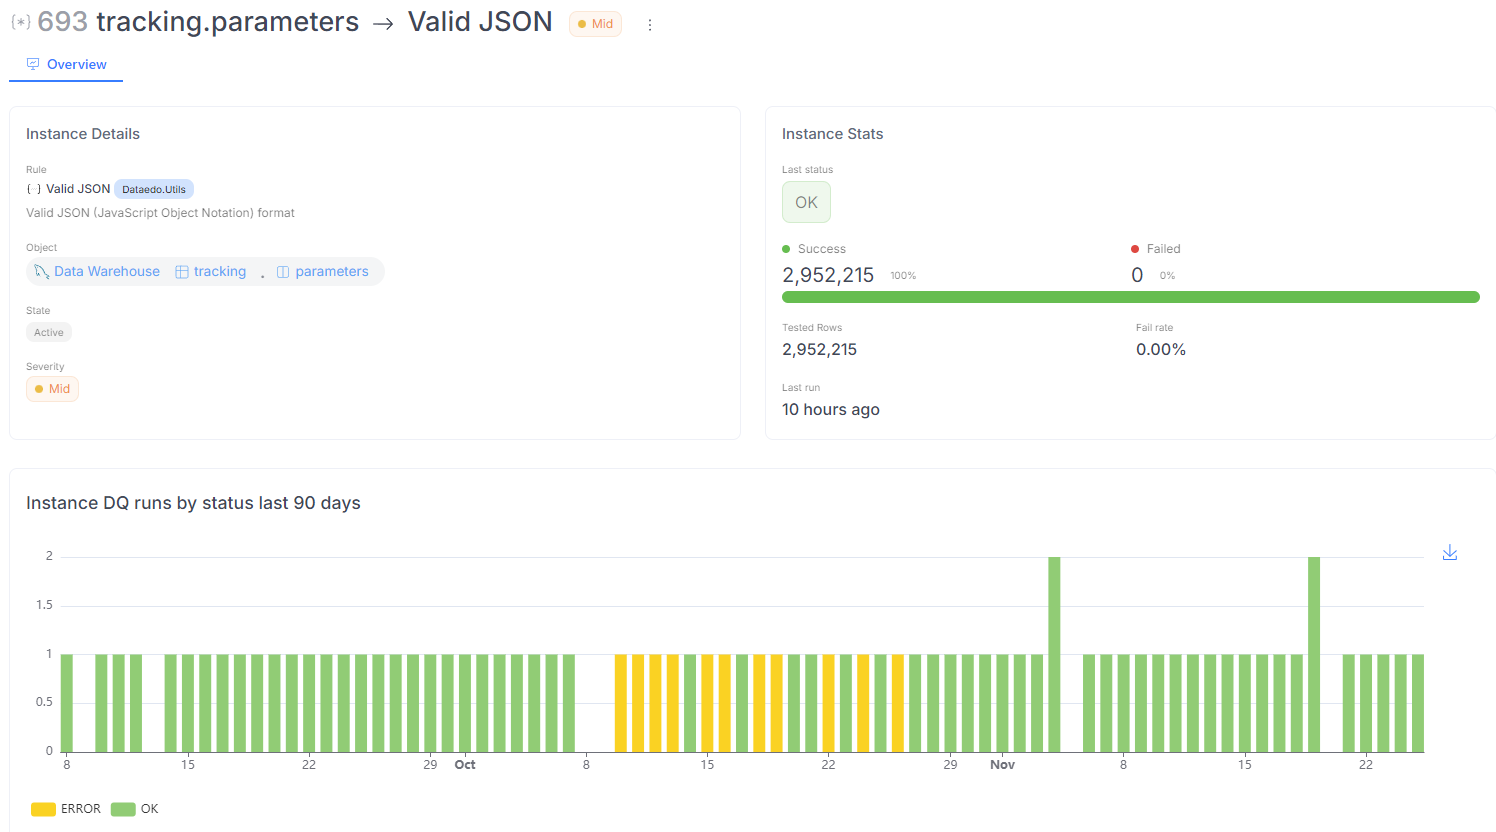This screenshot has width=1496, height=832.
Task: Open the tracking table link
Action: pos(220,272)
